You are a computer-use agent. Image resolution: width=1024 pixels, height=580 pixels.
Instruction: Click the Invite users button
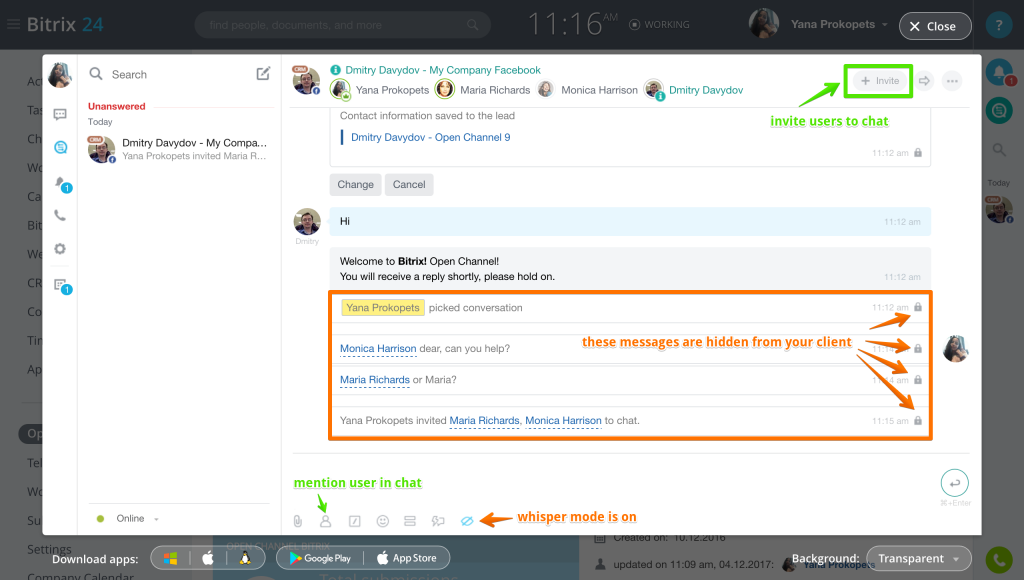point(879,81)
